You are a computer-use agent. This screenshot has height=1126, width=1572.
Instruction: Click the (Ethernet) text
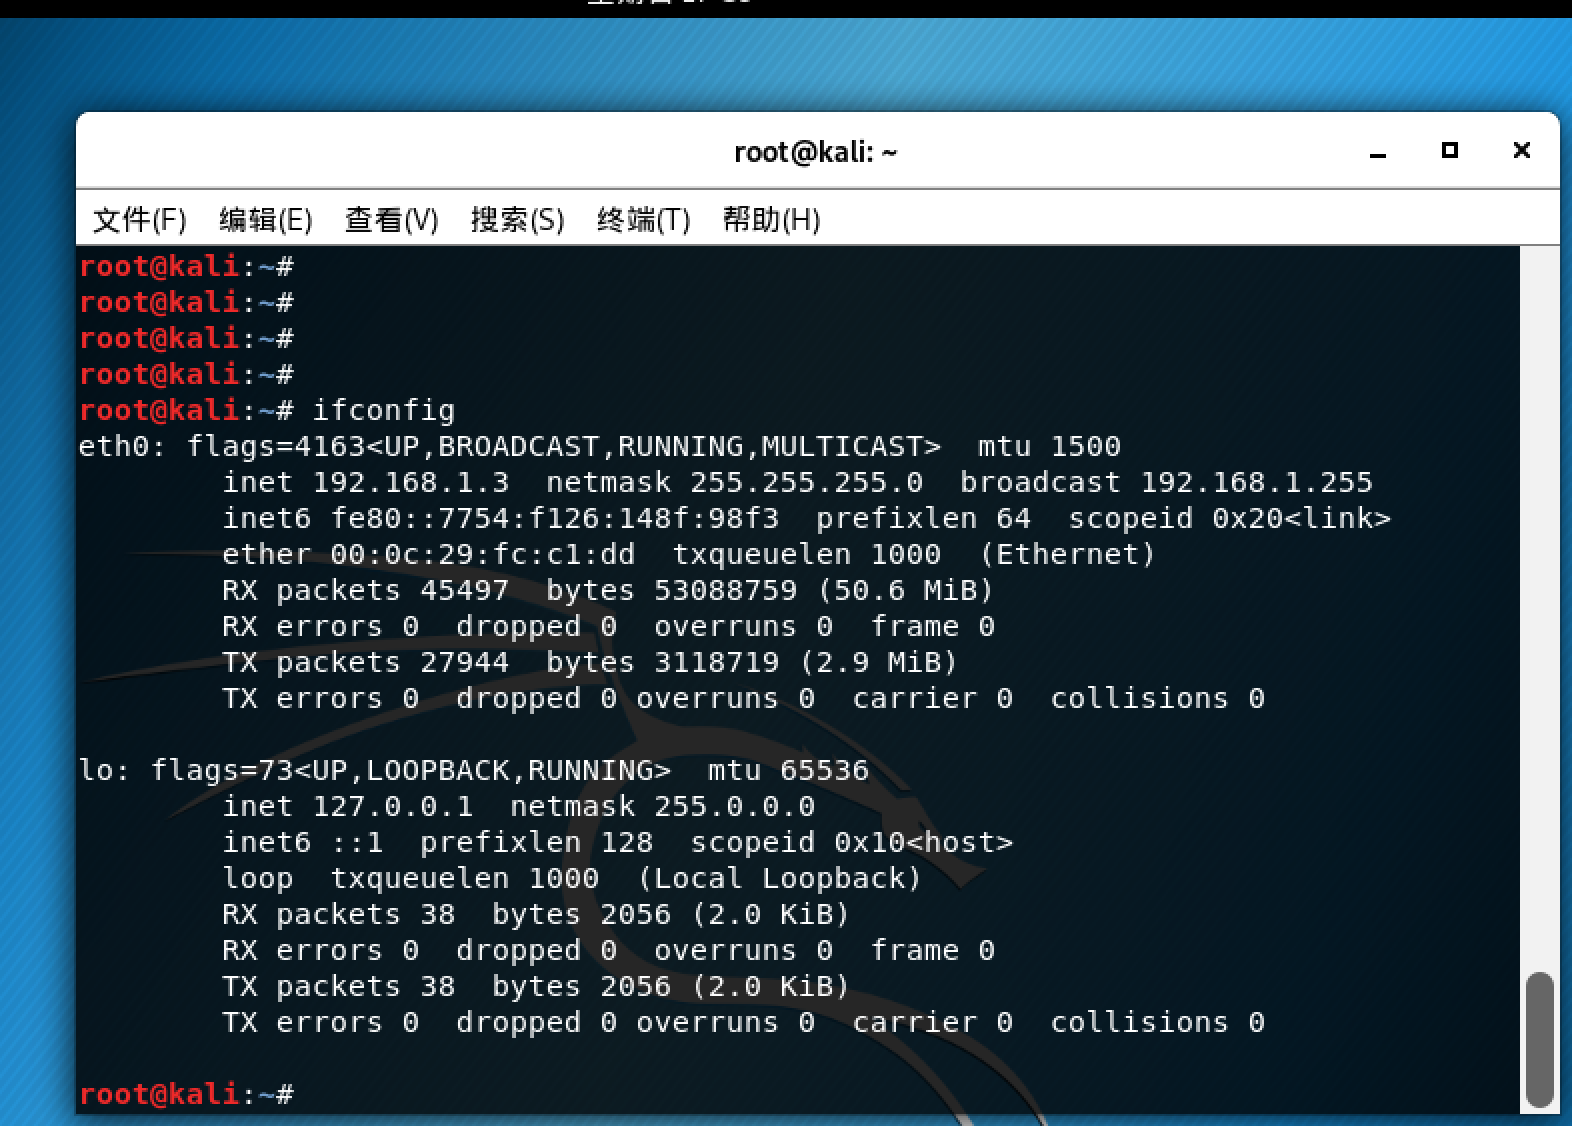click(1068, 554)
